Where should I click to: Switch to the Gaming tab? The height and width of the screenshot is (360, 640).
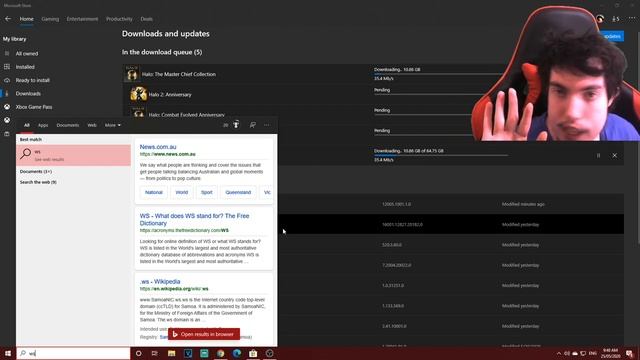tap(50, 19)
